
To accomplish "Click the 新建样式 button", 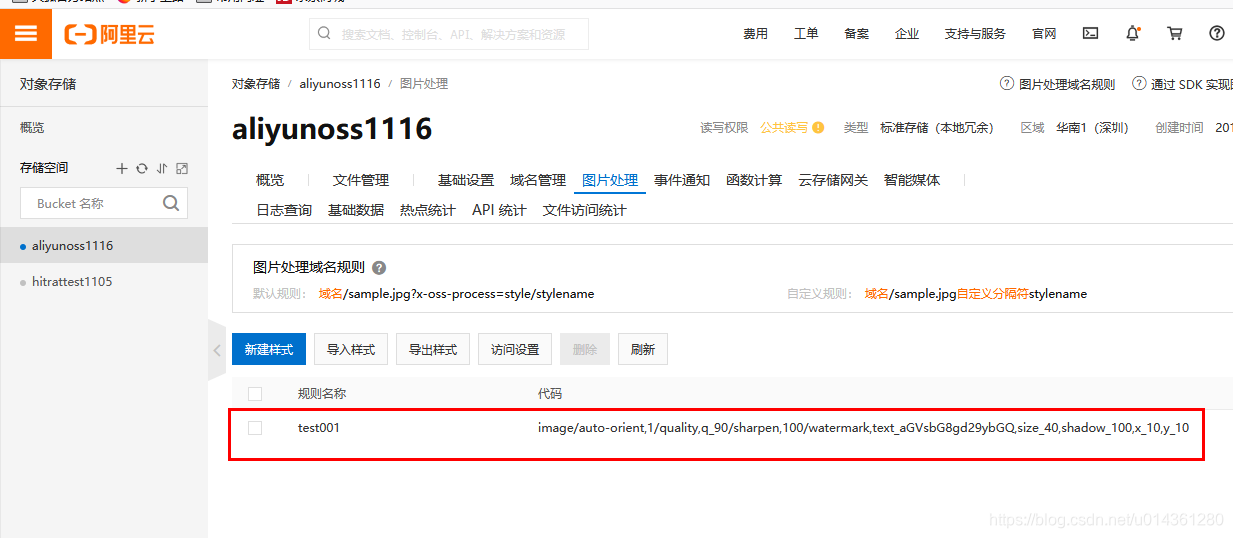I will 269,349.
